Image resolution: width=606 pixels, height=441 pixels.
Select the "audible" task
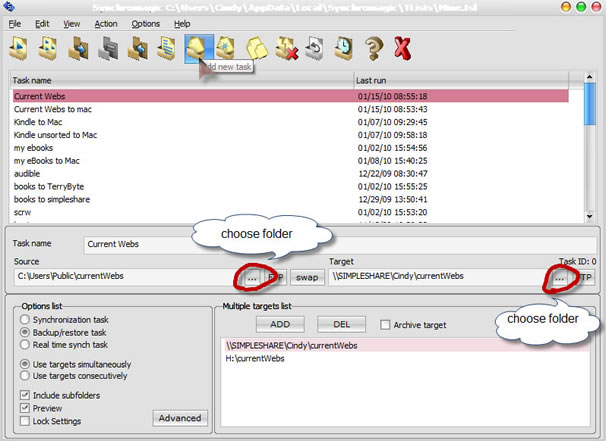click(x=291, y=174)
